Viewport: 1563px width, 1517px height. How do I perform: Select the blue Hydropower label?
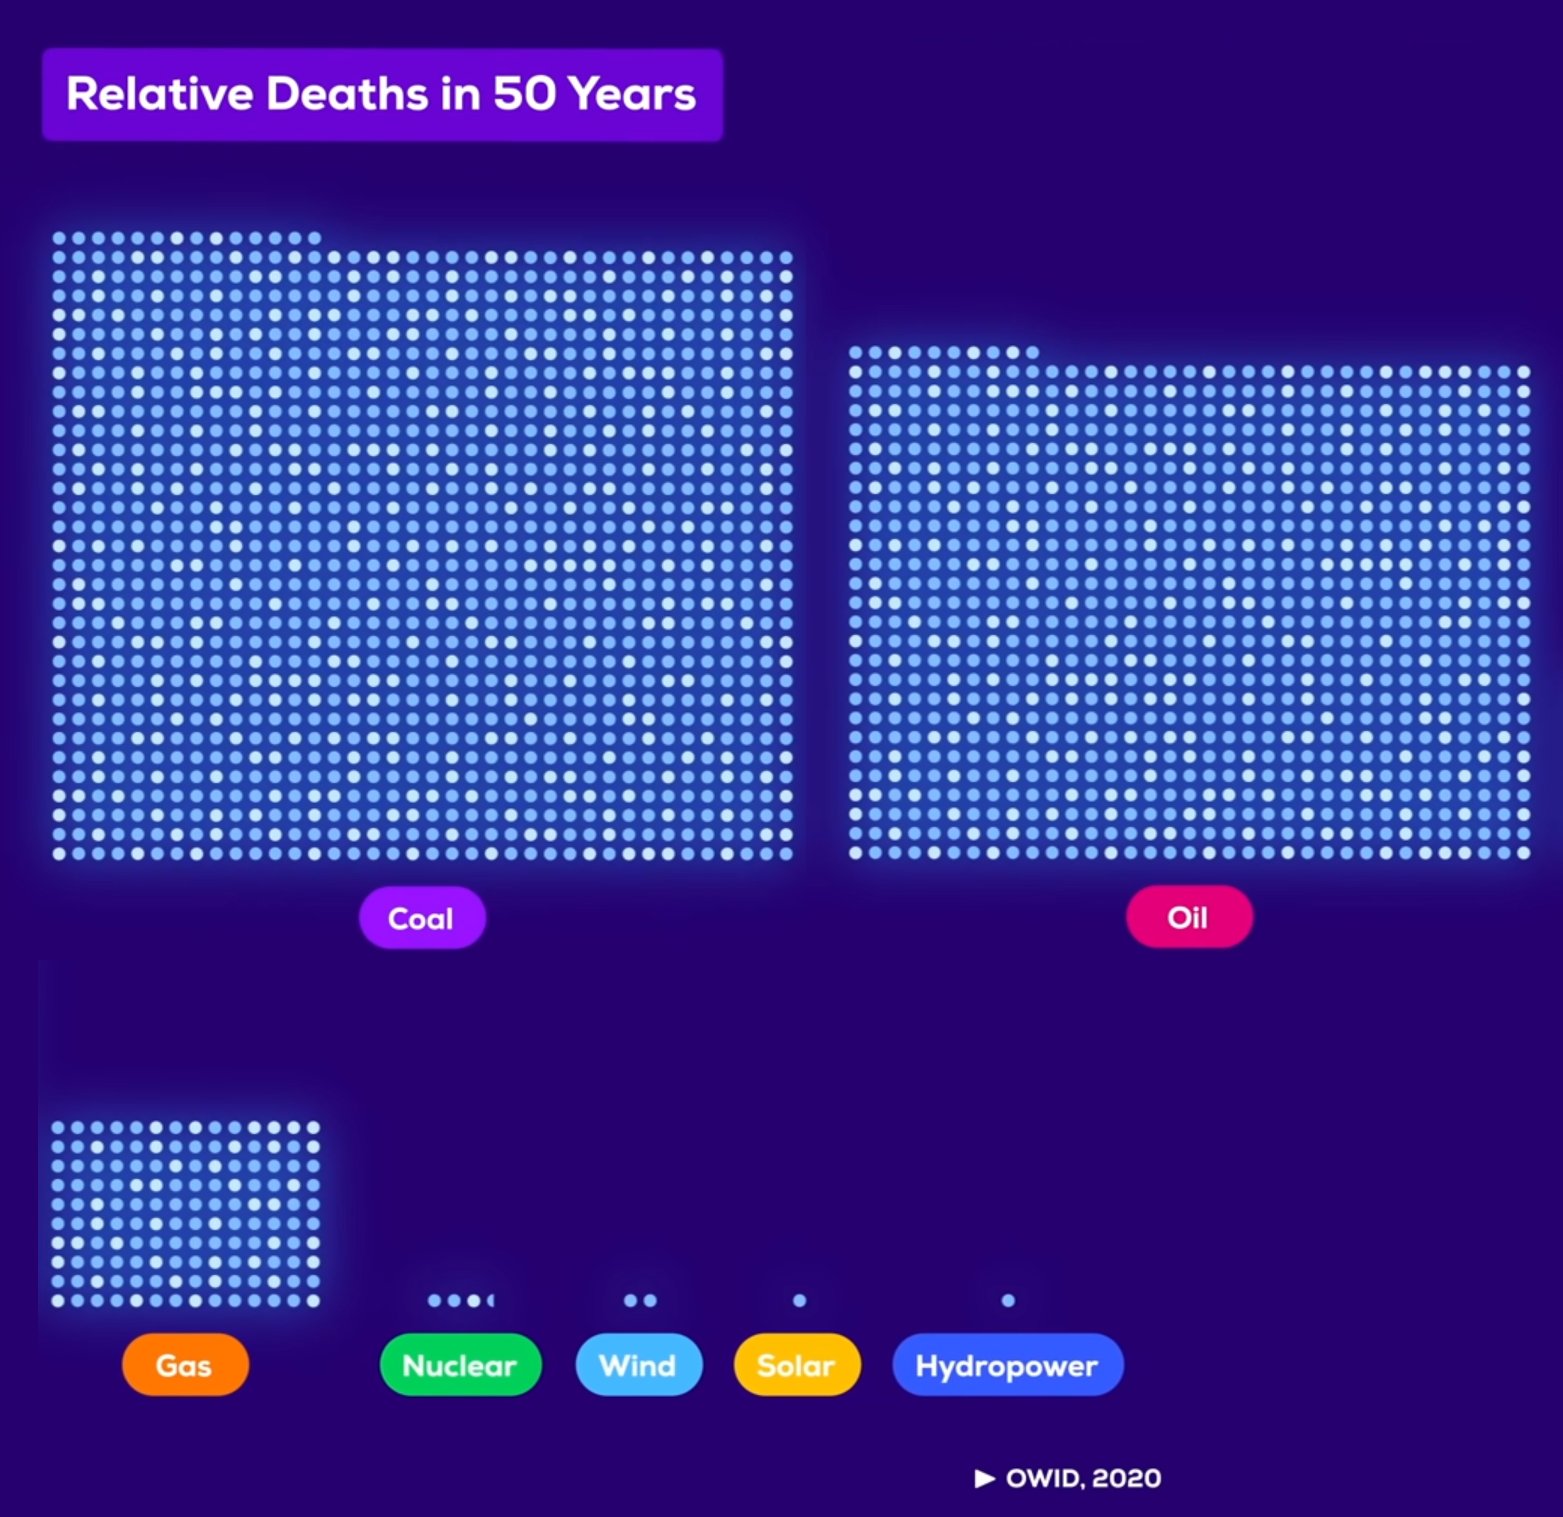pos(1007,1364)
